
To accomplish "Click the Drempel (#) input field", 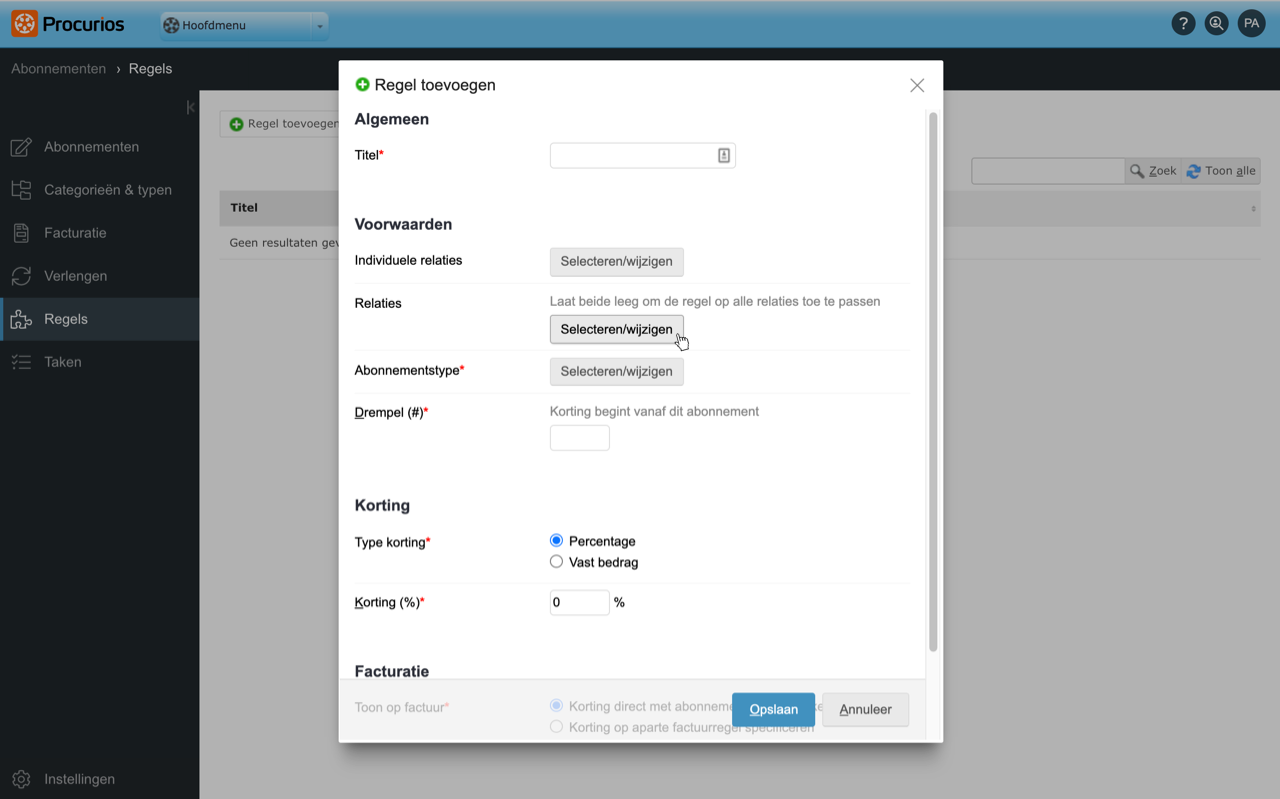I will [579, 438].
